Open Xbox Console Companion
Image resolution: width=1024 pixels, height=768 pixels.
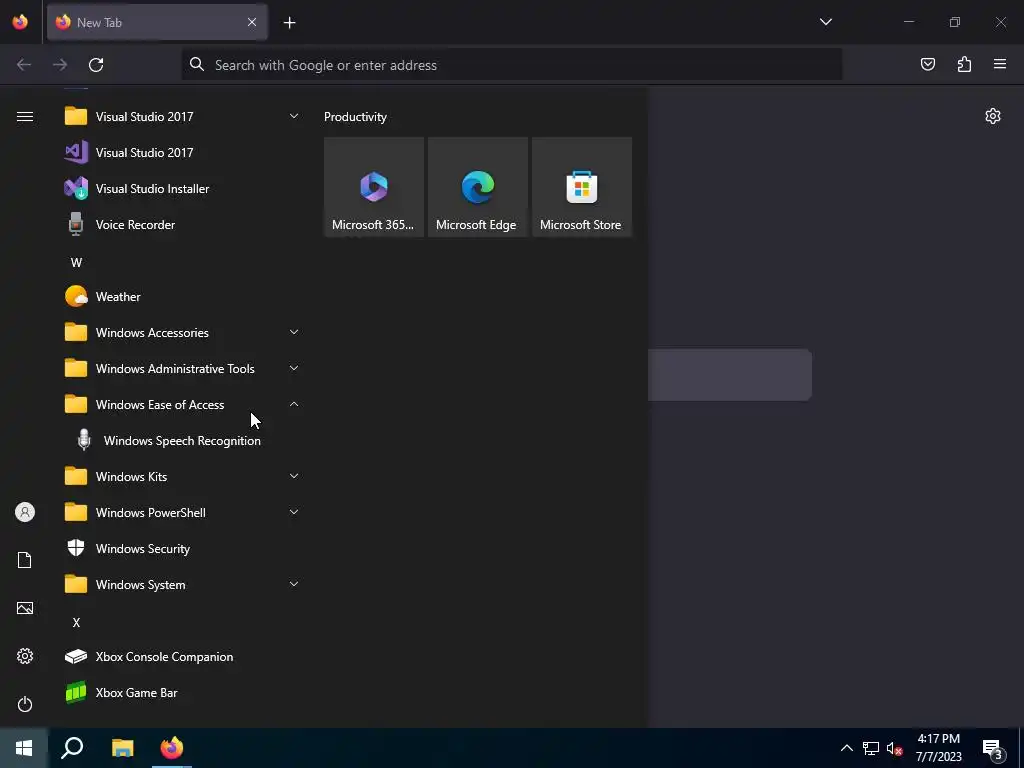click(180, 657)
